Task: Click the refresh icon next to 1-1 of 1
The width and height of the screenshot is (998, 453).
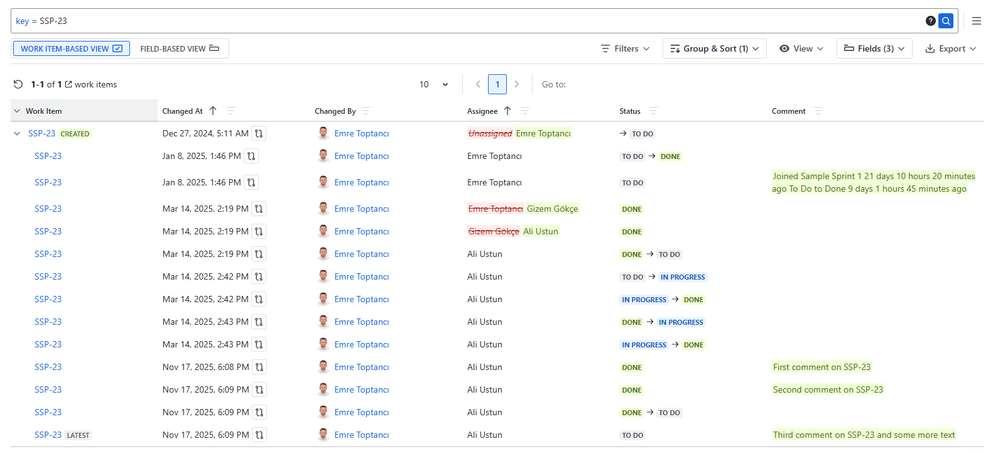Action: [x=18, y=84]
